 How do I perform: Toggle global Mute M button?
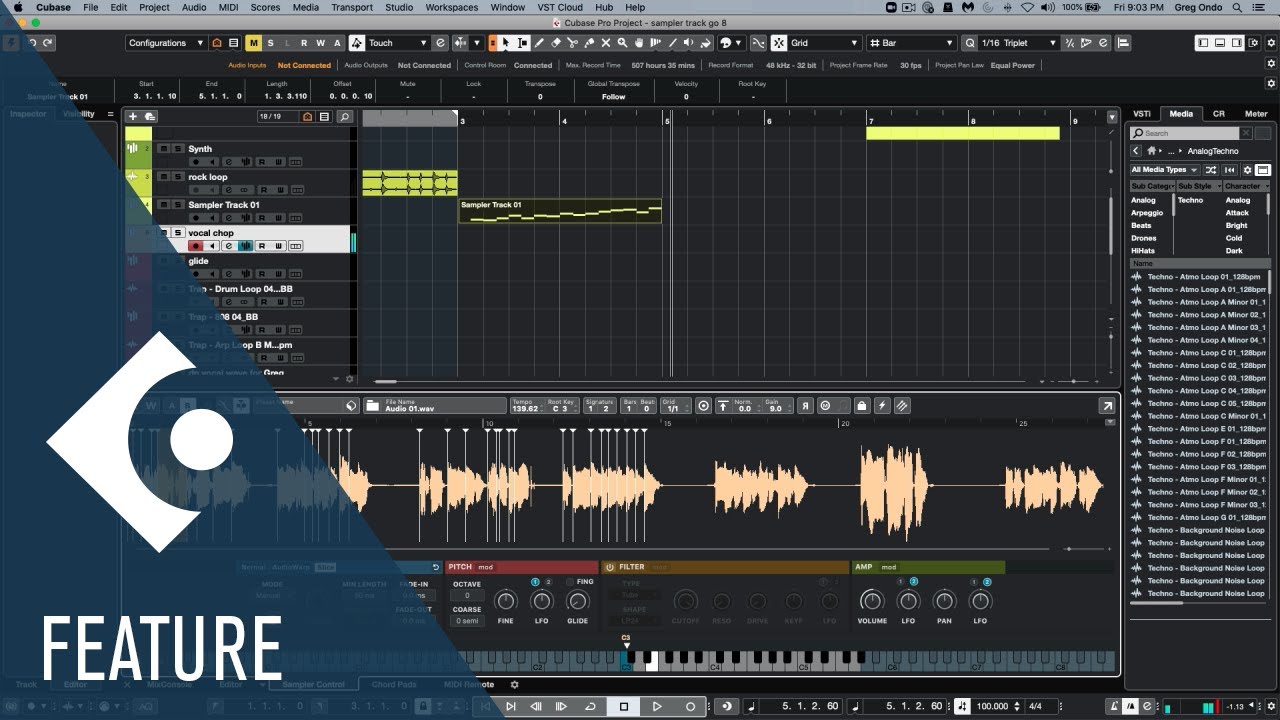pyautogui.click(x=253, y=43)
